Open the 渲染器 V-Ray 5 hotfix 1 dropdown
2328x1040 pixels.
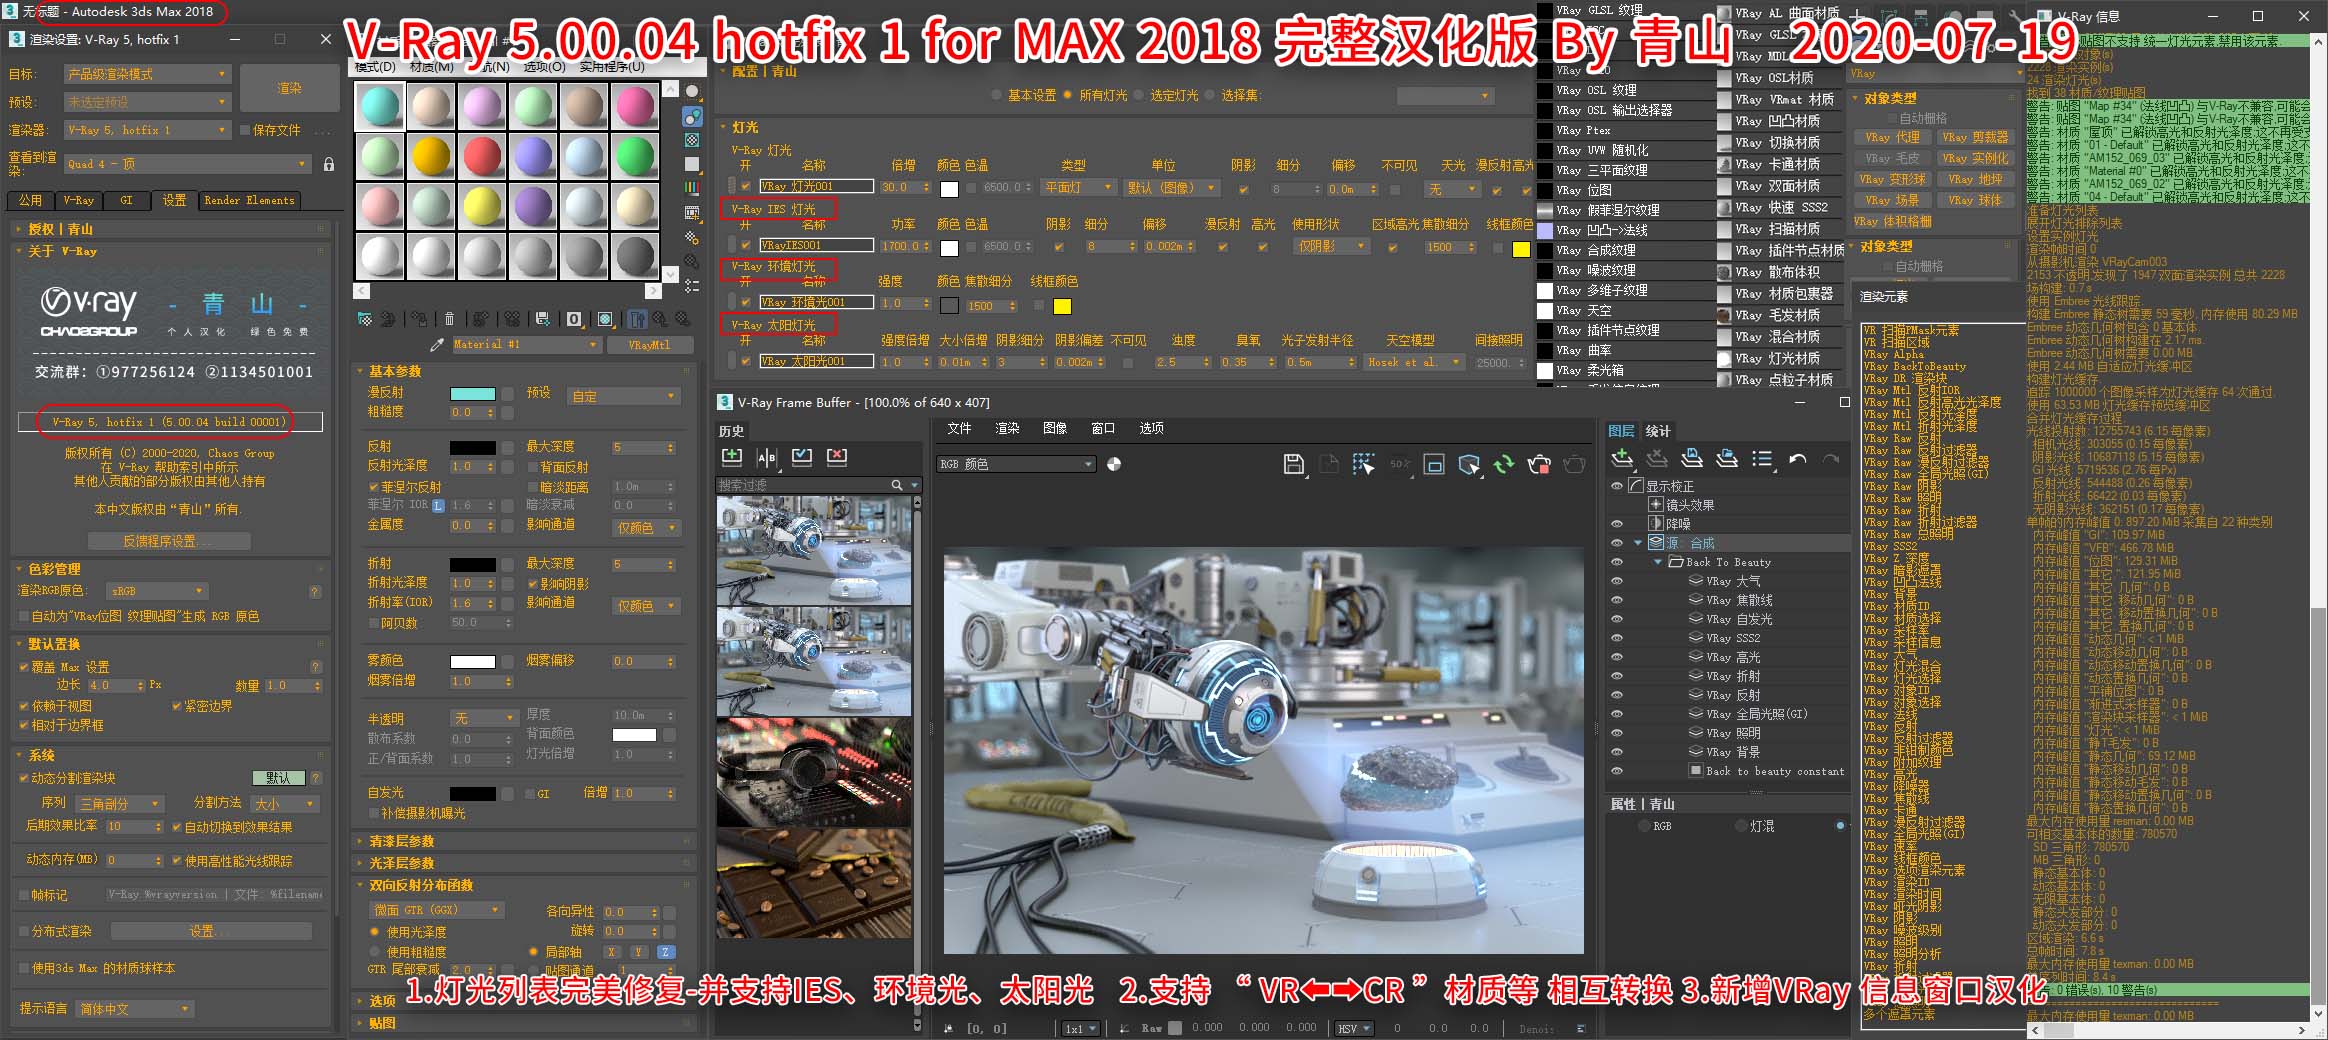pos(148,130)
